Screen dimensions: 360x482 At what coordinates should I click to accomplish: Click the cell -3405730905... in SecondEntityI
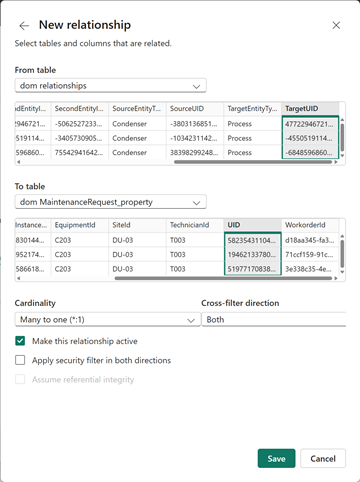pyautogui.click(x=80, y=138)
